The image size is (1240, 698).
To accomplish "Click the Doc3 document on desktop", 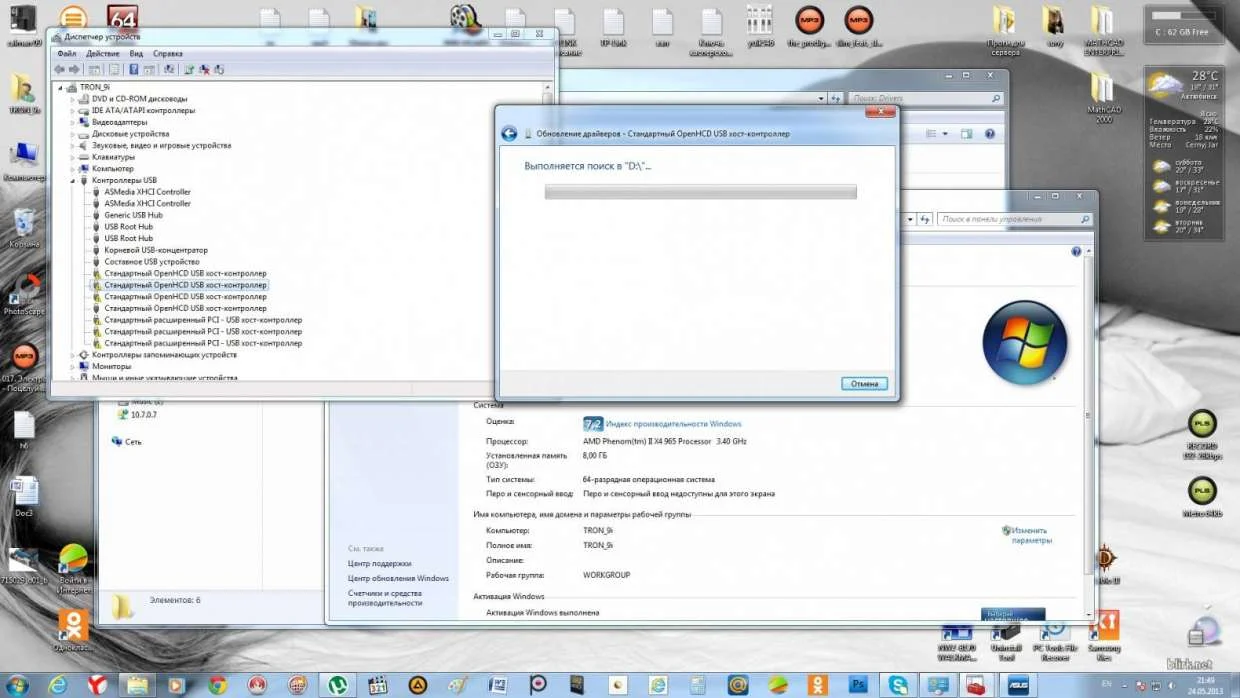I will [24, 496].
